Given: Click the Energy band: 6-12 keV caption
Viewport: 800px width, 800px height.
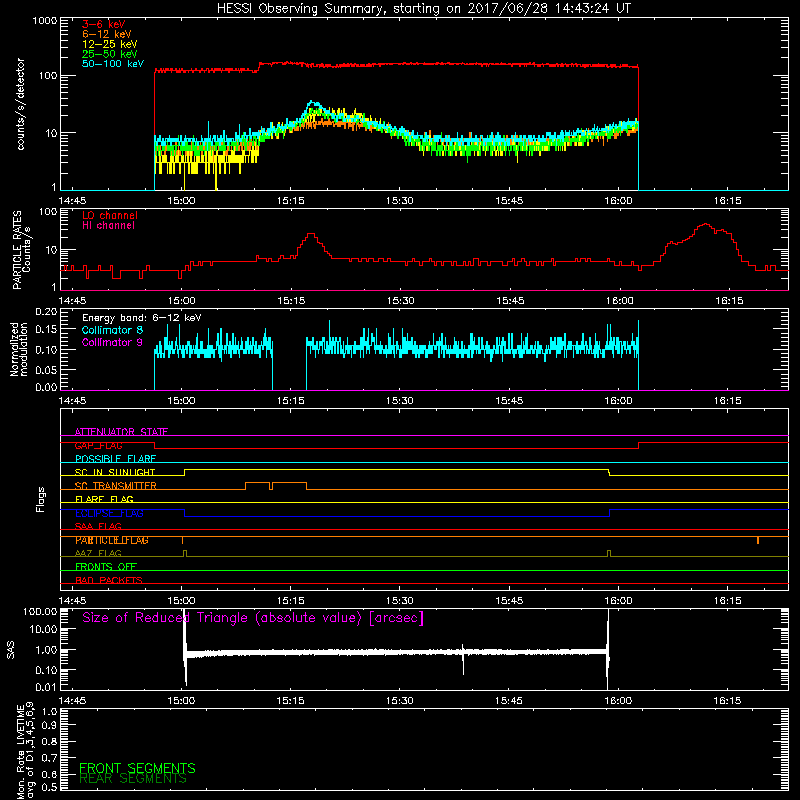Looking at the screenshot, I should click(x=141, y=318).
